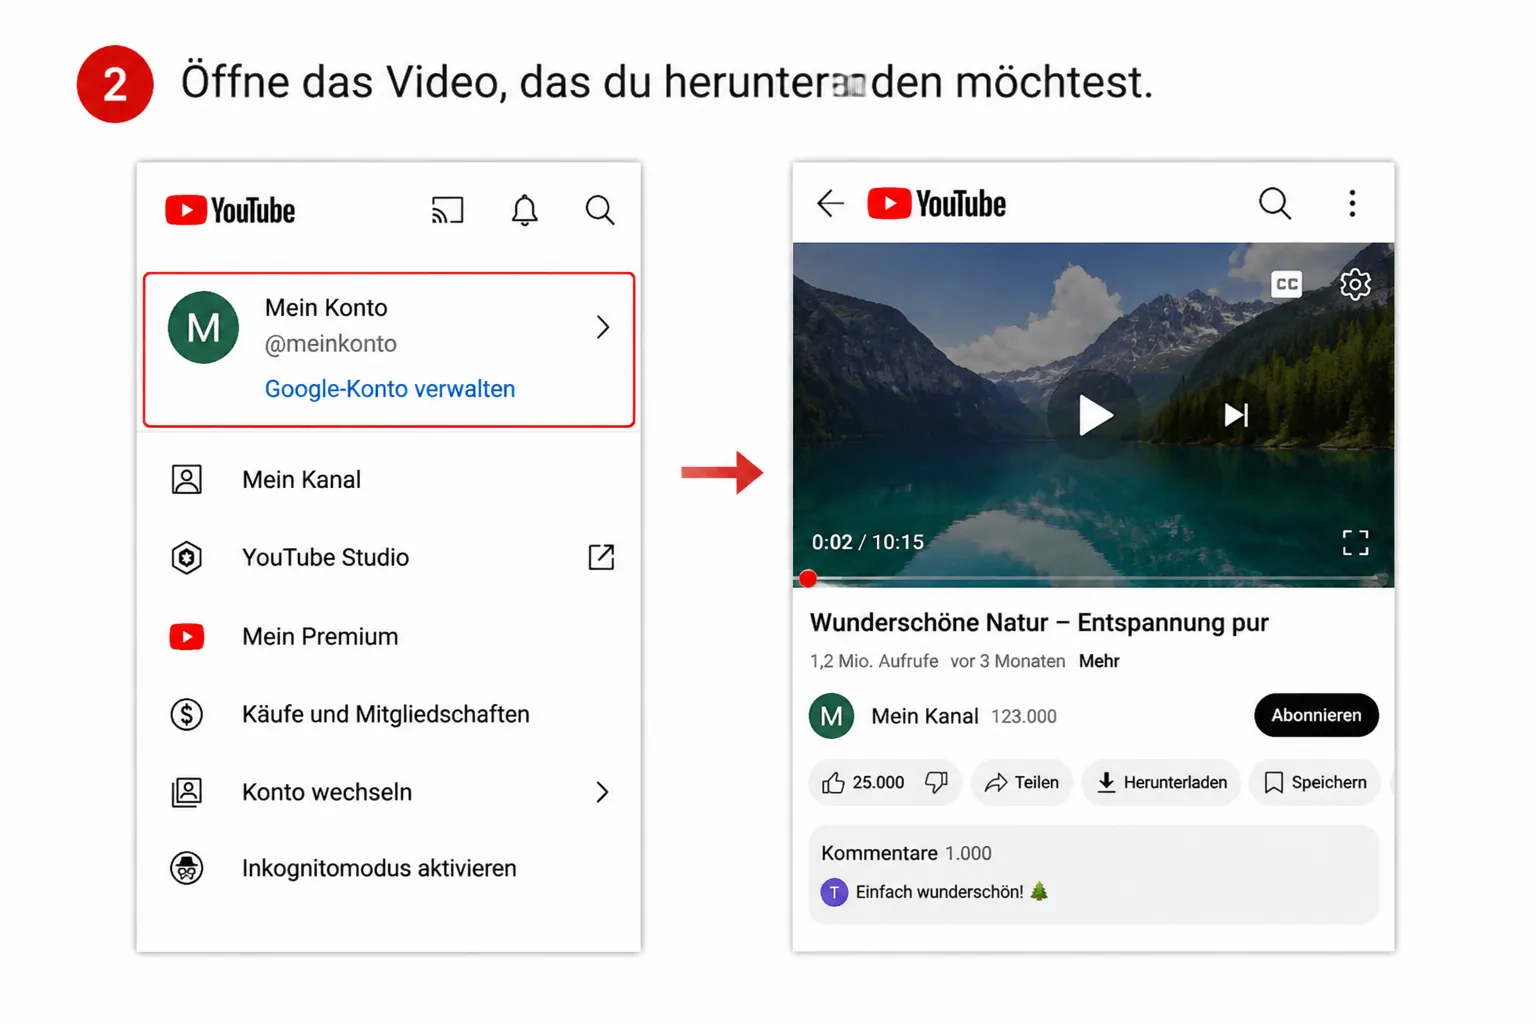Skip to next video button
The height and width of the screenshot is (1024, 1536).
tap(1237, 415)
